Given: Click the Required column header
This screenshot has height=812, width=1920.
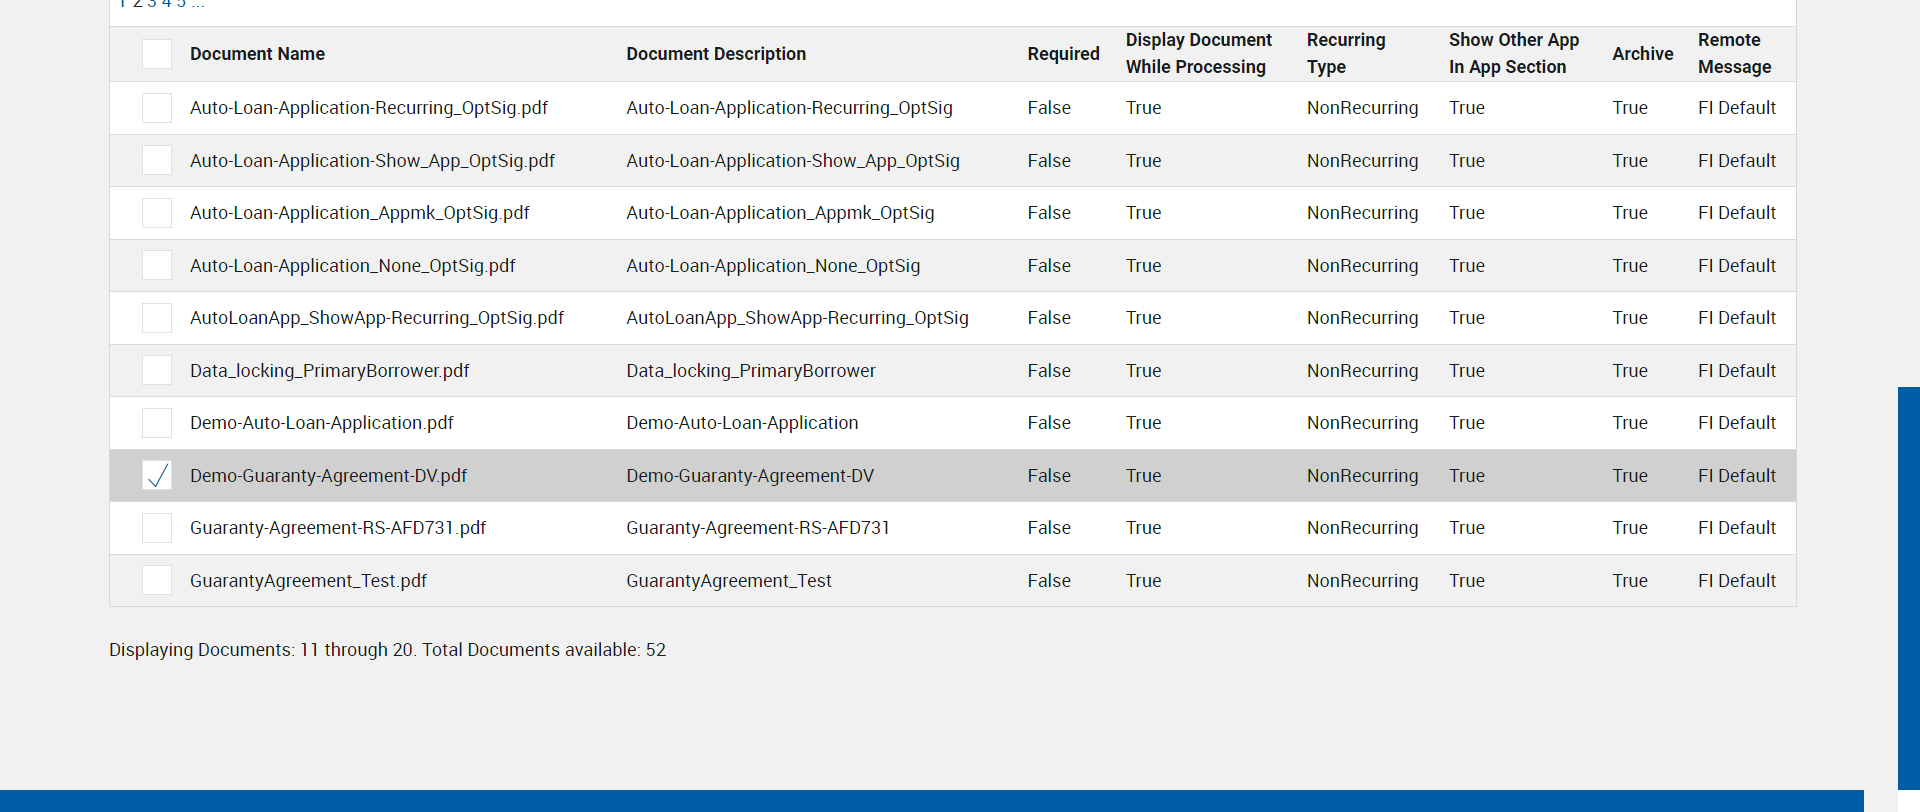Looking at the screenshot, I should pos(1063,54).
